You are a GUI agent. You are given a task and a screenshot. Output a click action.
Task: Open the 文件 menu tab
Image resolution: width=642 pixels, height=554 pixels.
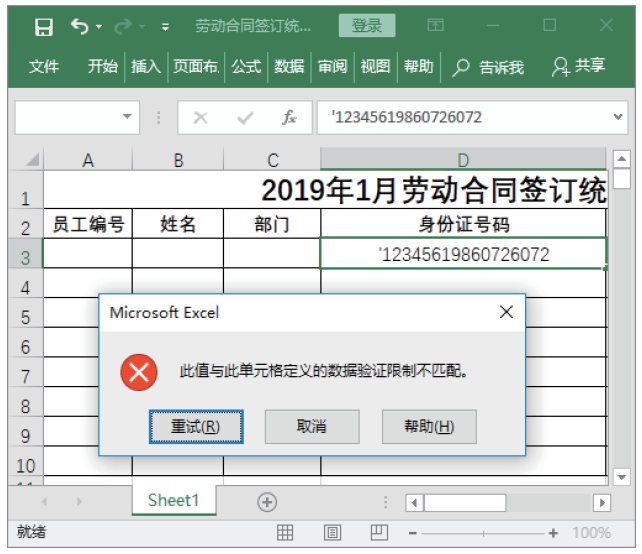pyautogui.click(x=44, y=66)
